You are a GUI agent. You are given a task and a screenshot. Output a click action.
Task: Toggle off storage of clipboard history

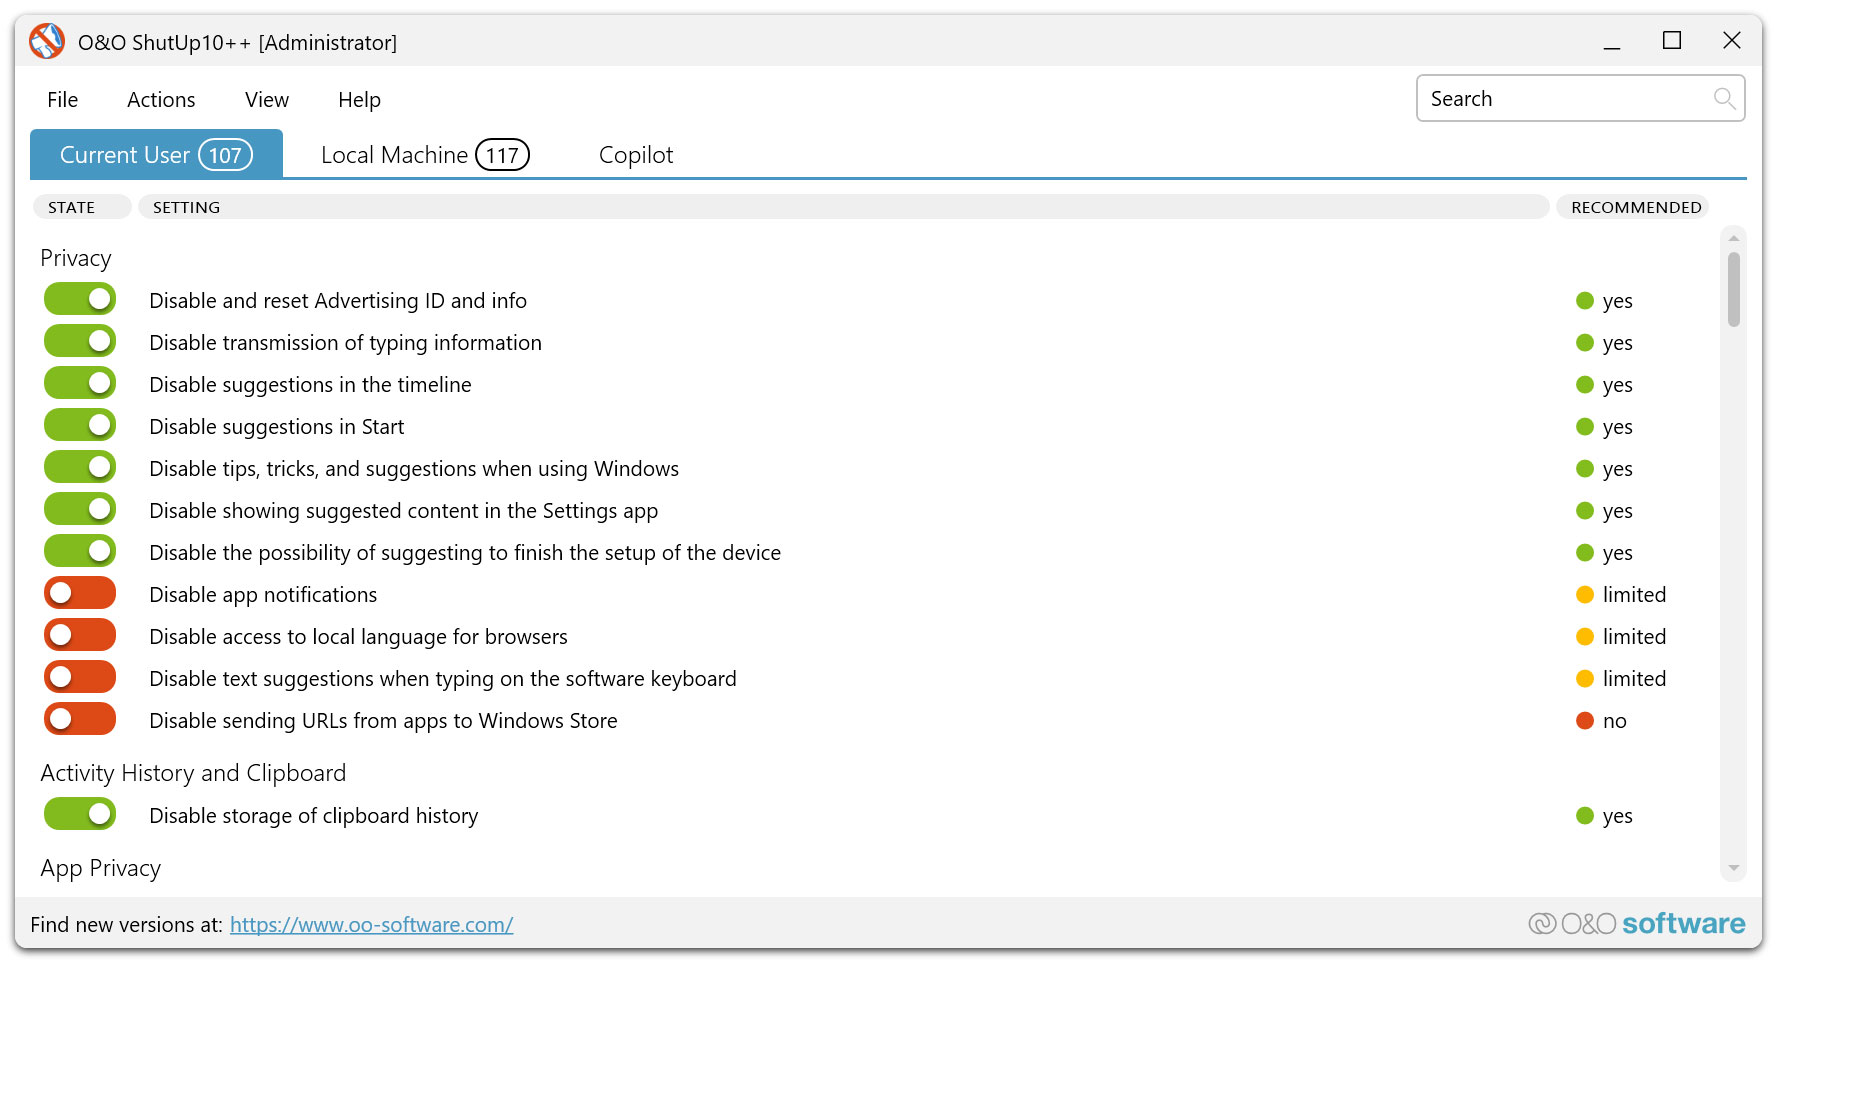point(79,813)
